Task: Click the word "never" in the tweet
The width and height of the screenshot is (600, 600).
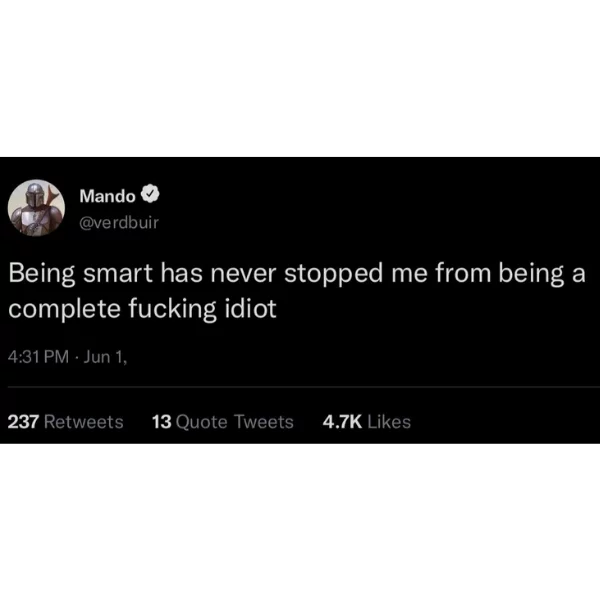Action: (x=243, y=276)
